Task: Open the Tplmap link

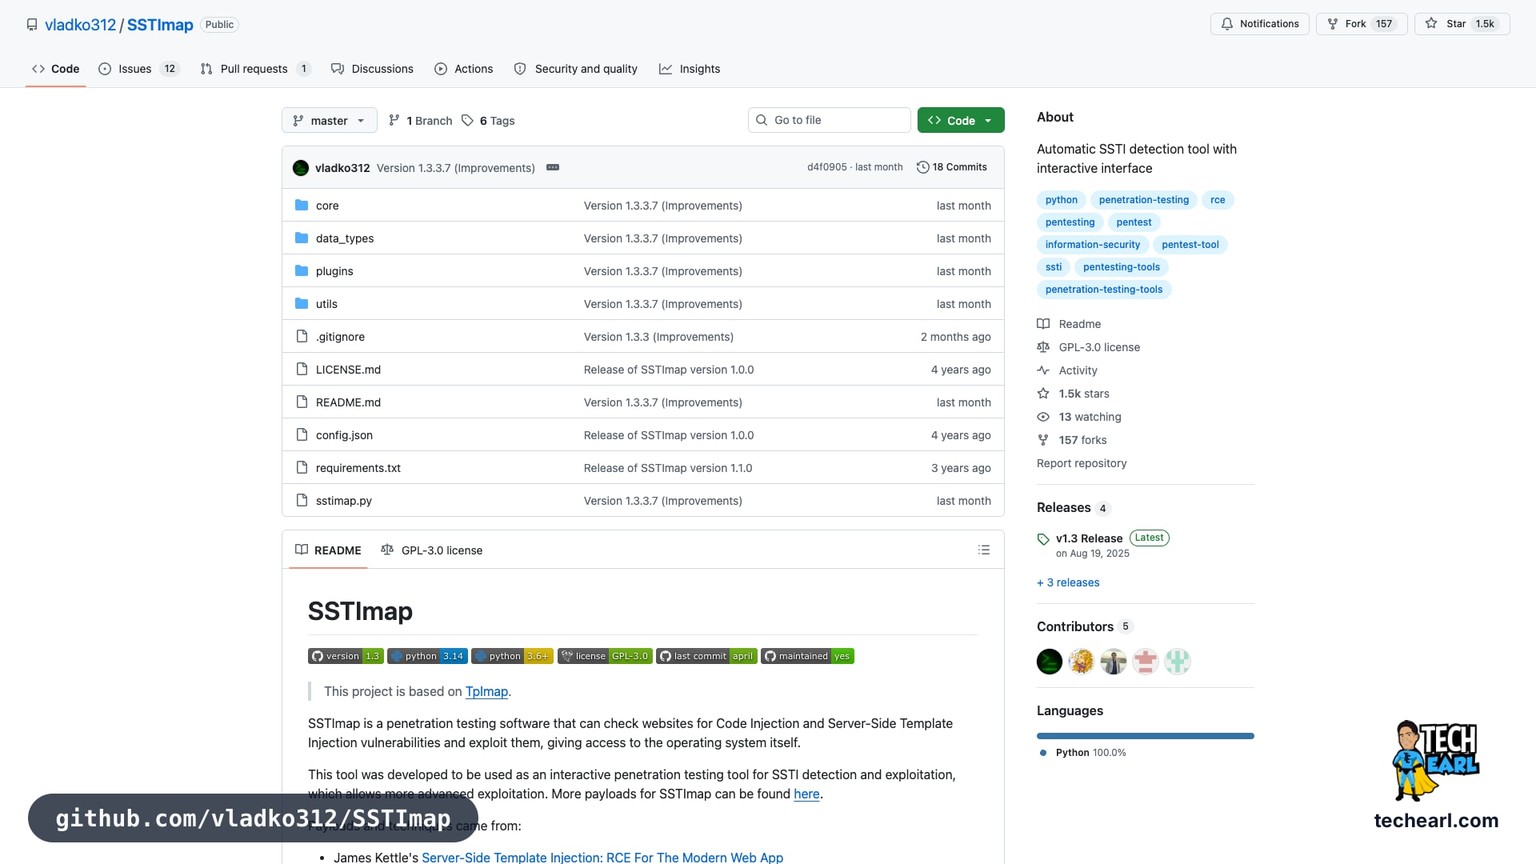Action: pos(487,692)
